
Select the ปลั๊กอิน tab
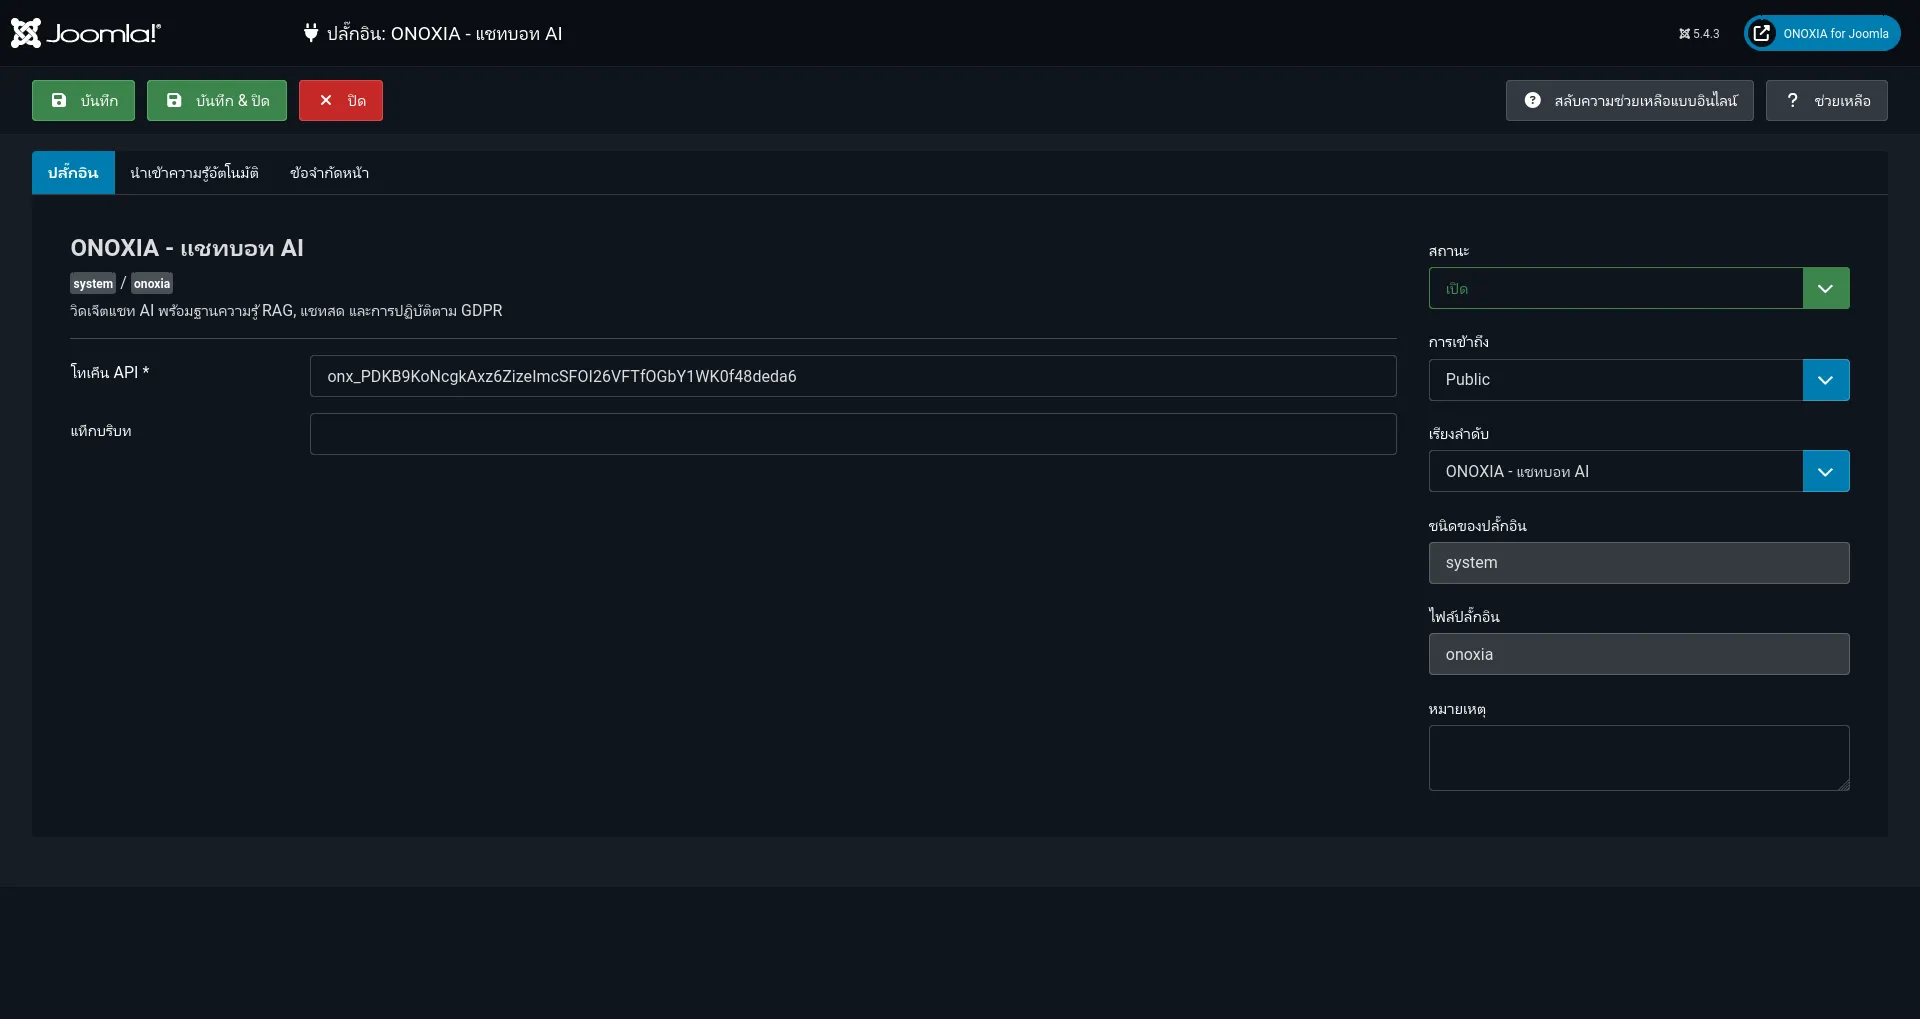coord(73,172)
